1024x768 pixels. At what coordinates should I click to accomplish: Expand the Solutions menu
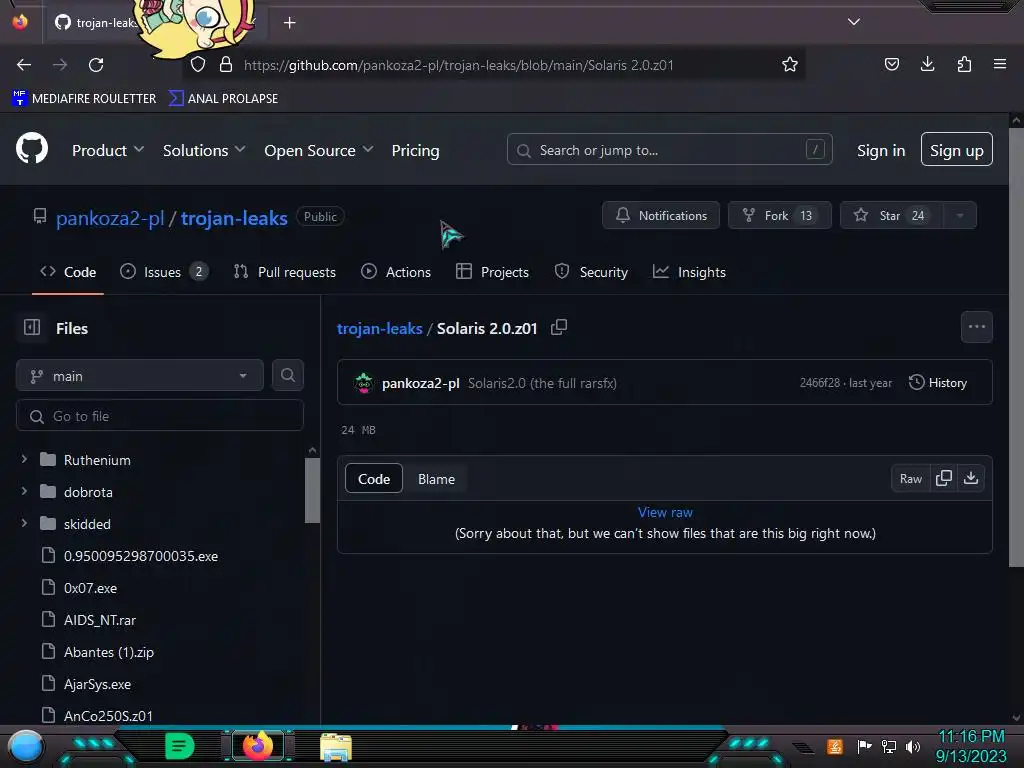(x=204, y=150)
